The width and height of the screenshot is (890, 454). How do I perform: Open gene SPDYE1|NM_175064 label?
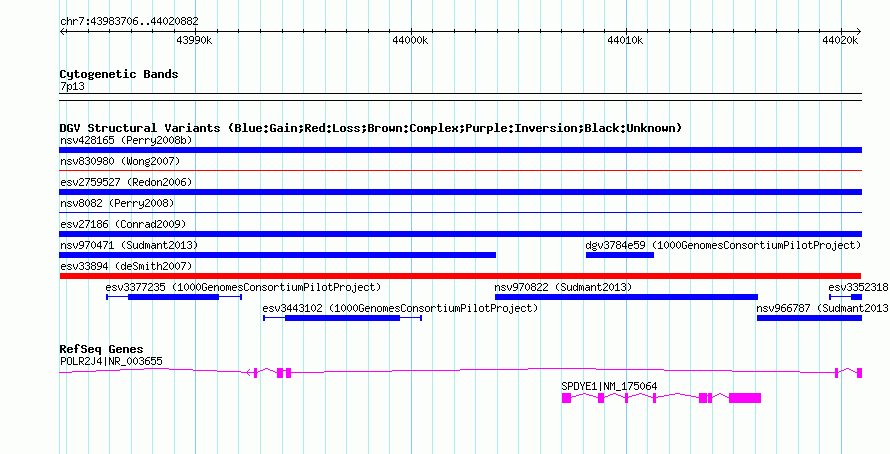[x=609, y=386]
